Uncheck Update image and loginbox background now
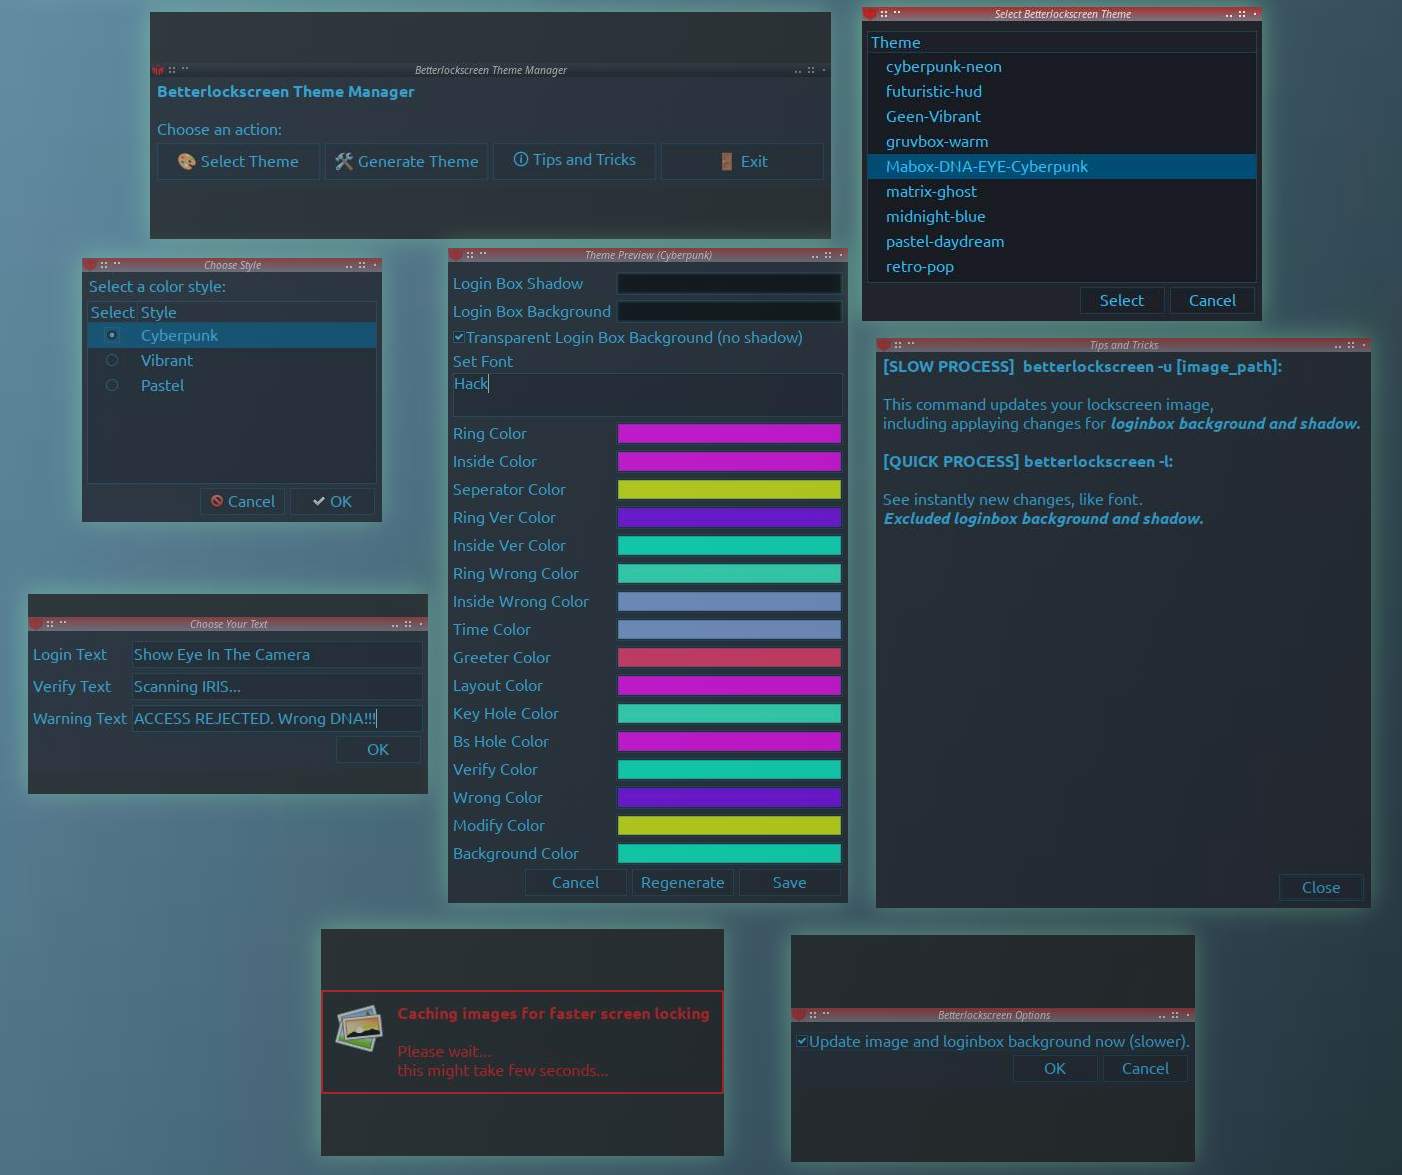 802,1042
